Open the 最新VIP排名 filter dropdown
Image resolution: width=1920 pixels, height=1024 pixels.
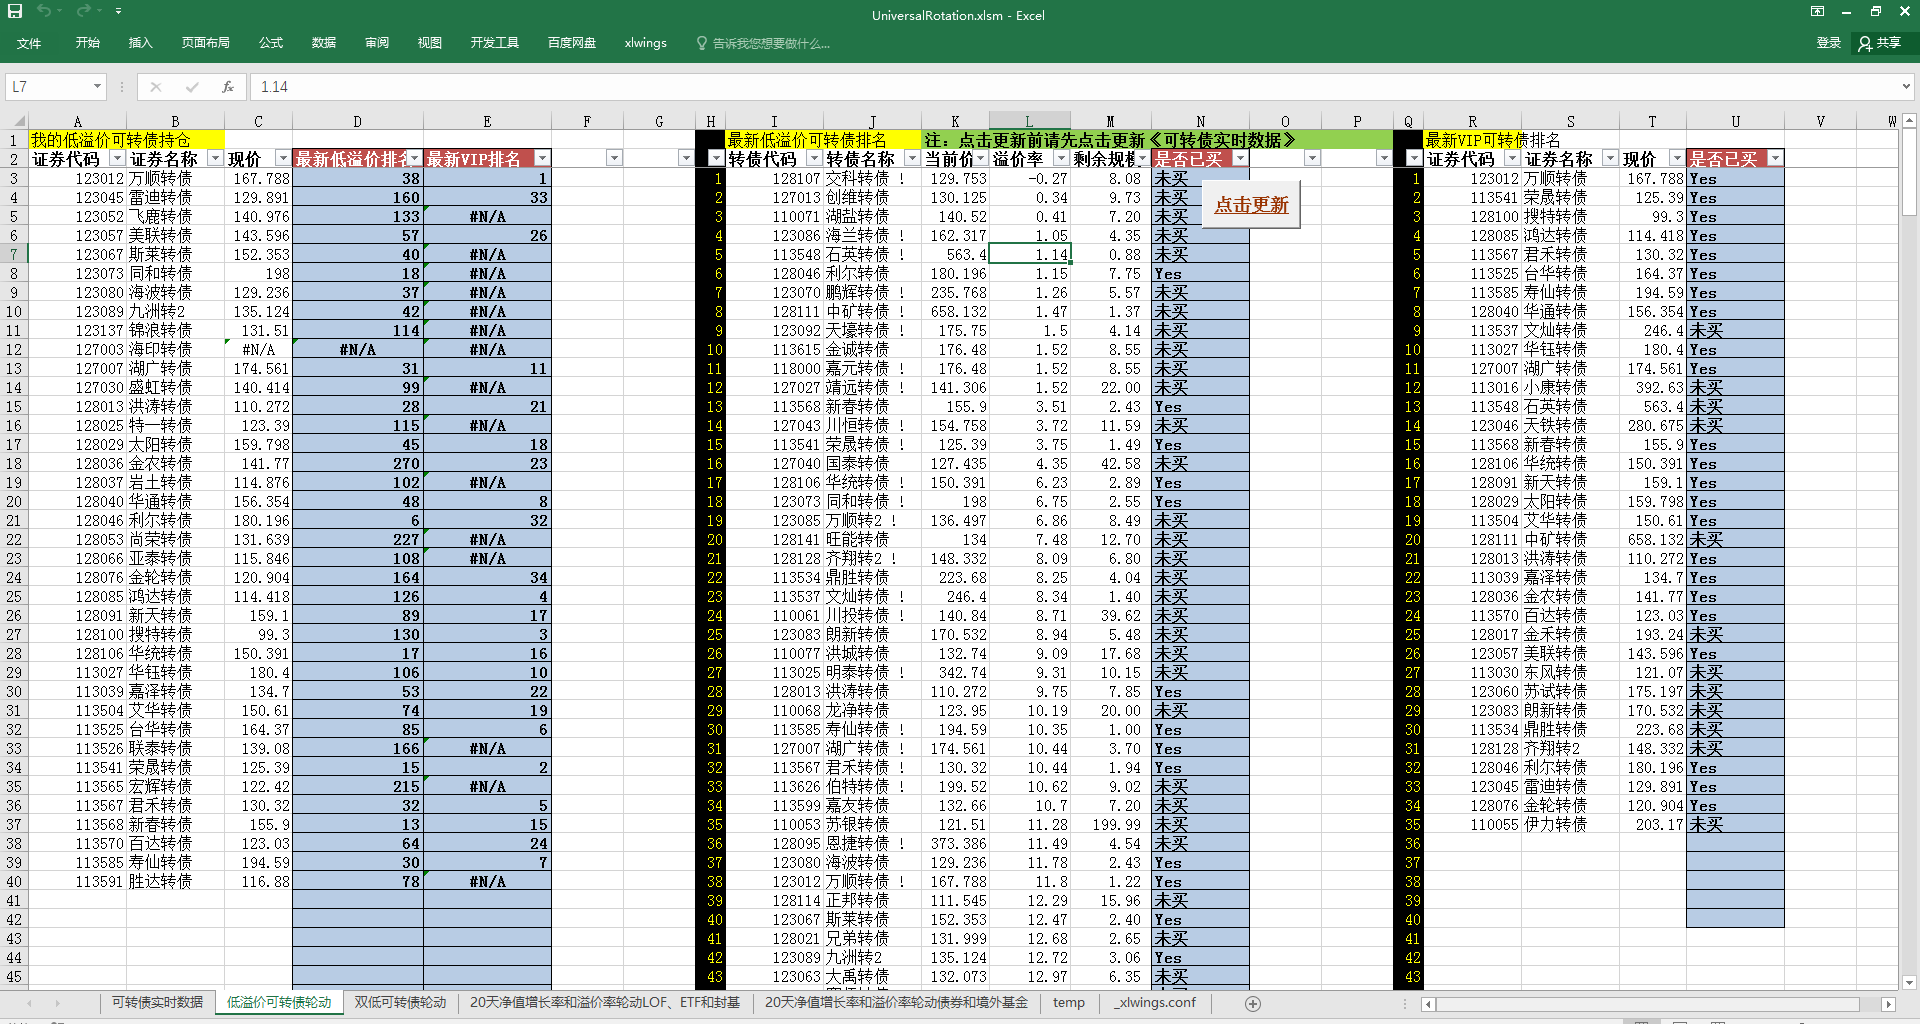(542, 159)
